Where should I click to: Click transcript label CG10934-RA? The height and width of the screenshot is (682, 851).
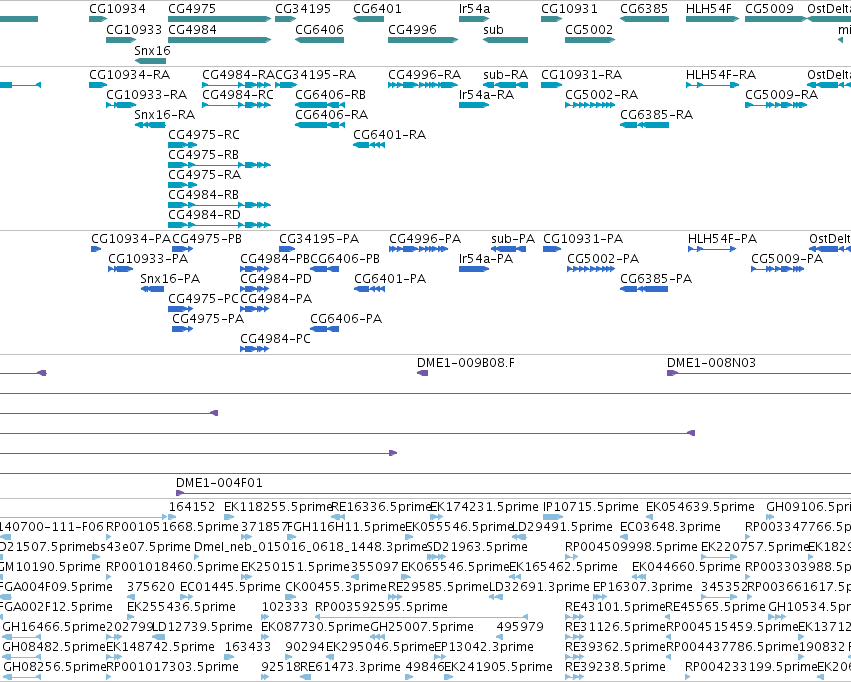(130, 74)
